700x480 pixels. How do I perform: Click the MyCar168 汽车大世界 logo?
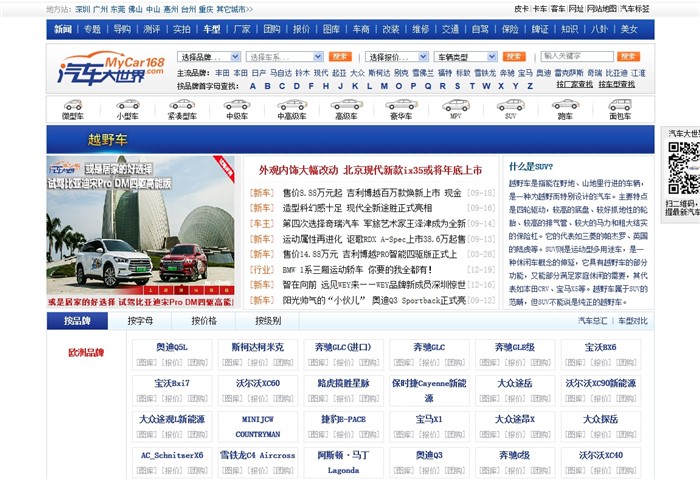coord(111,68)
